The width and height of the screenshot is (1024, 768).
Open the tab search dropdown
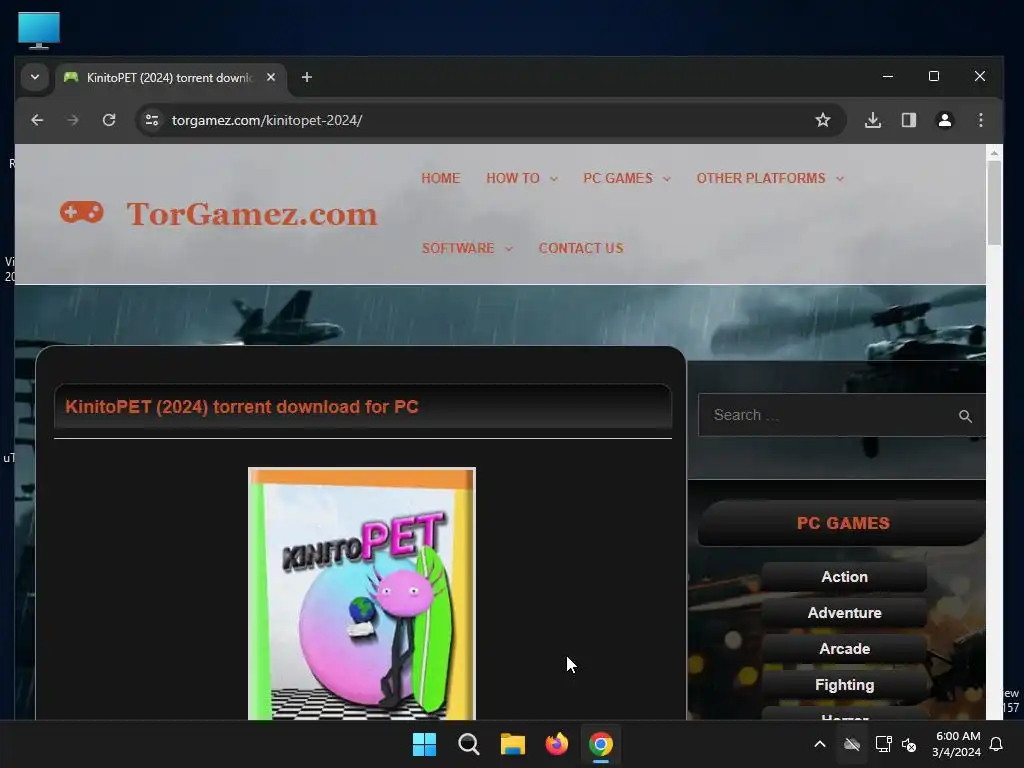coord(35,77)
